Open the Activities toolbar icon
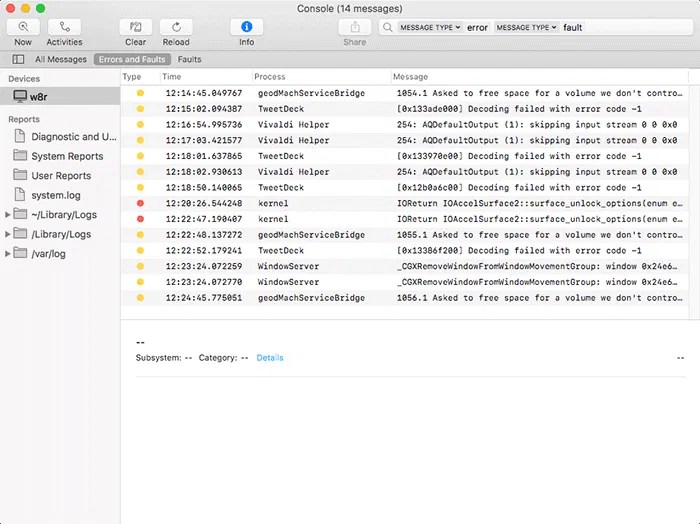 [x=64, y=27]
